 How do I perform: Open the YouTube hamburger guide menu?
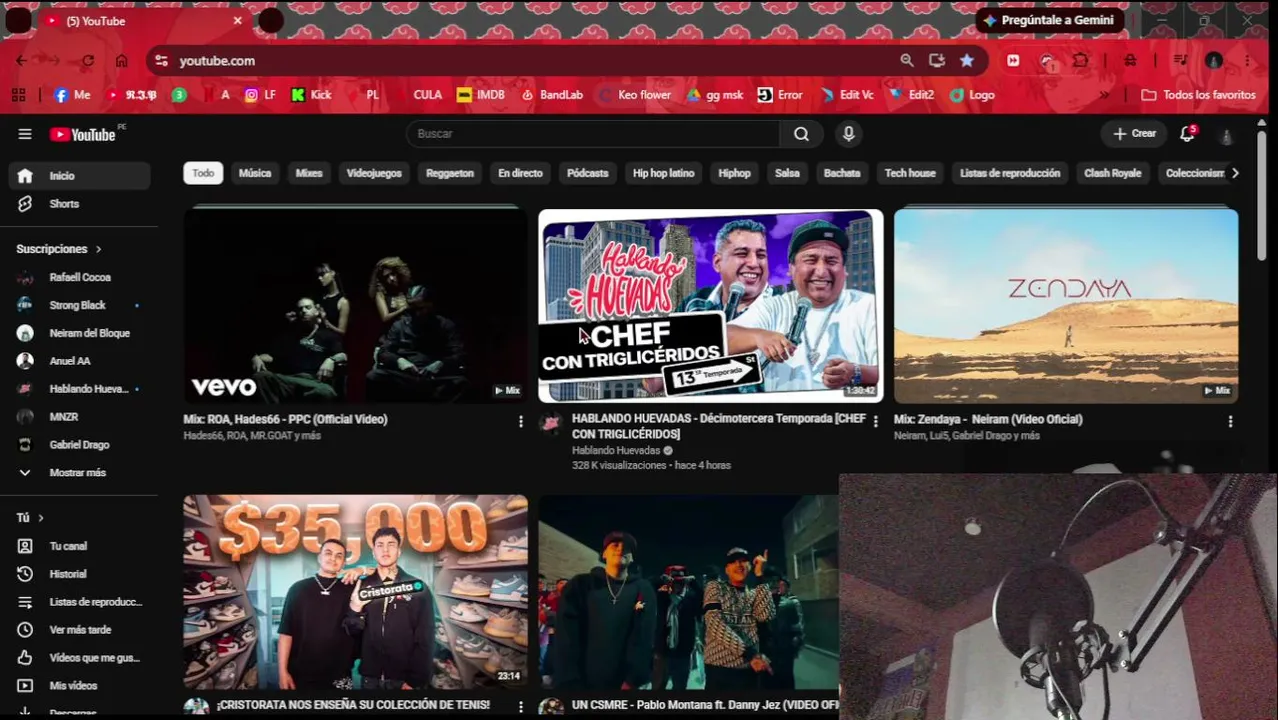coord(25,134)
